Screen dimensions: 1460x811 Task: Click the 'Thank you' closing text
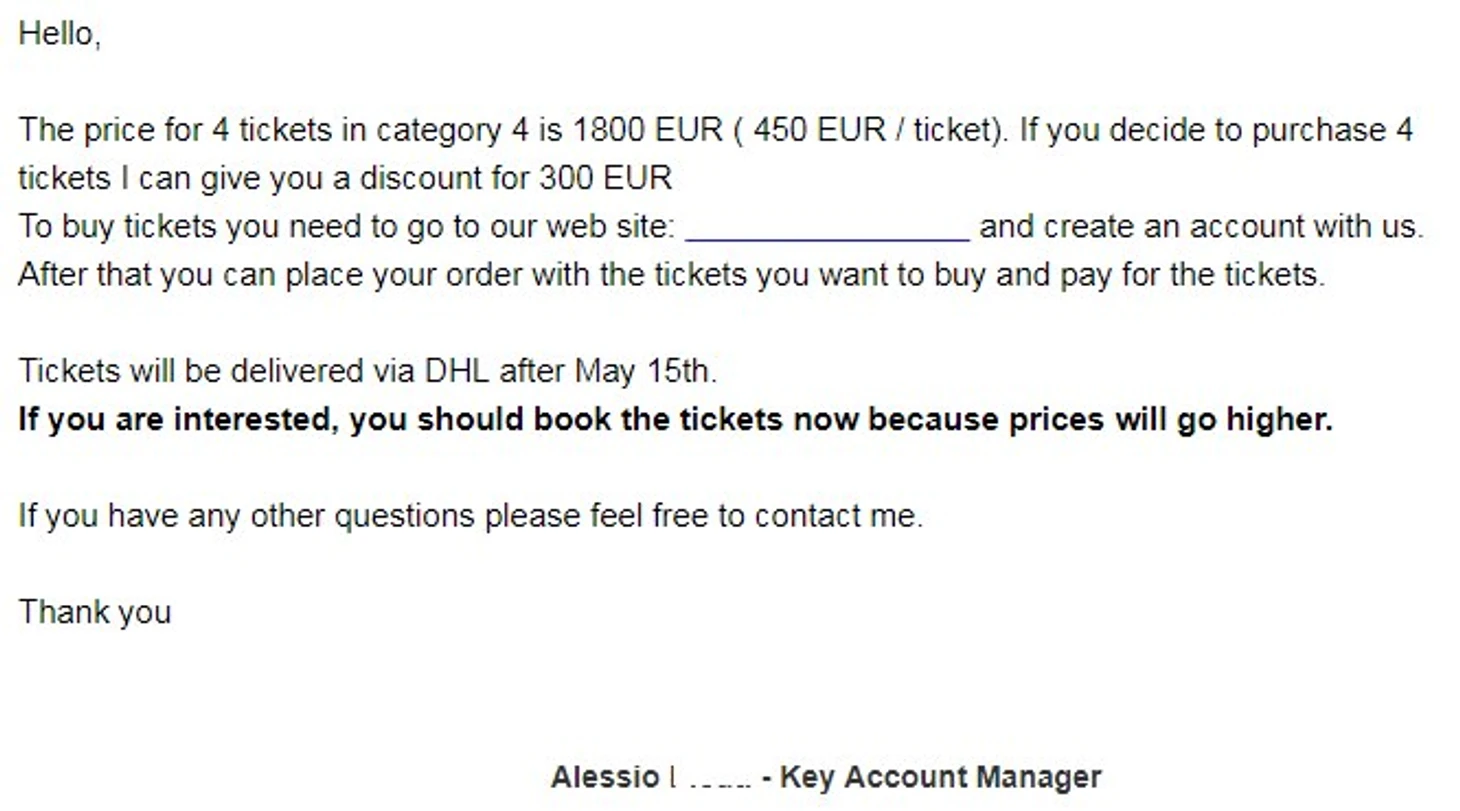point(95,612)
